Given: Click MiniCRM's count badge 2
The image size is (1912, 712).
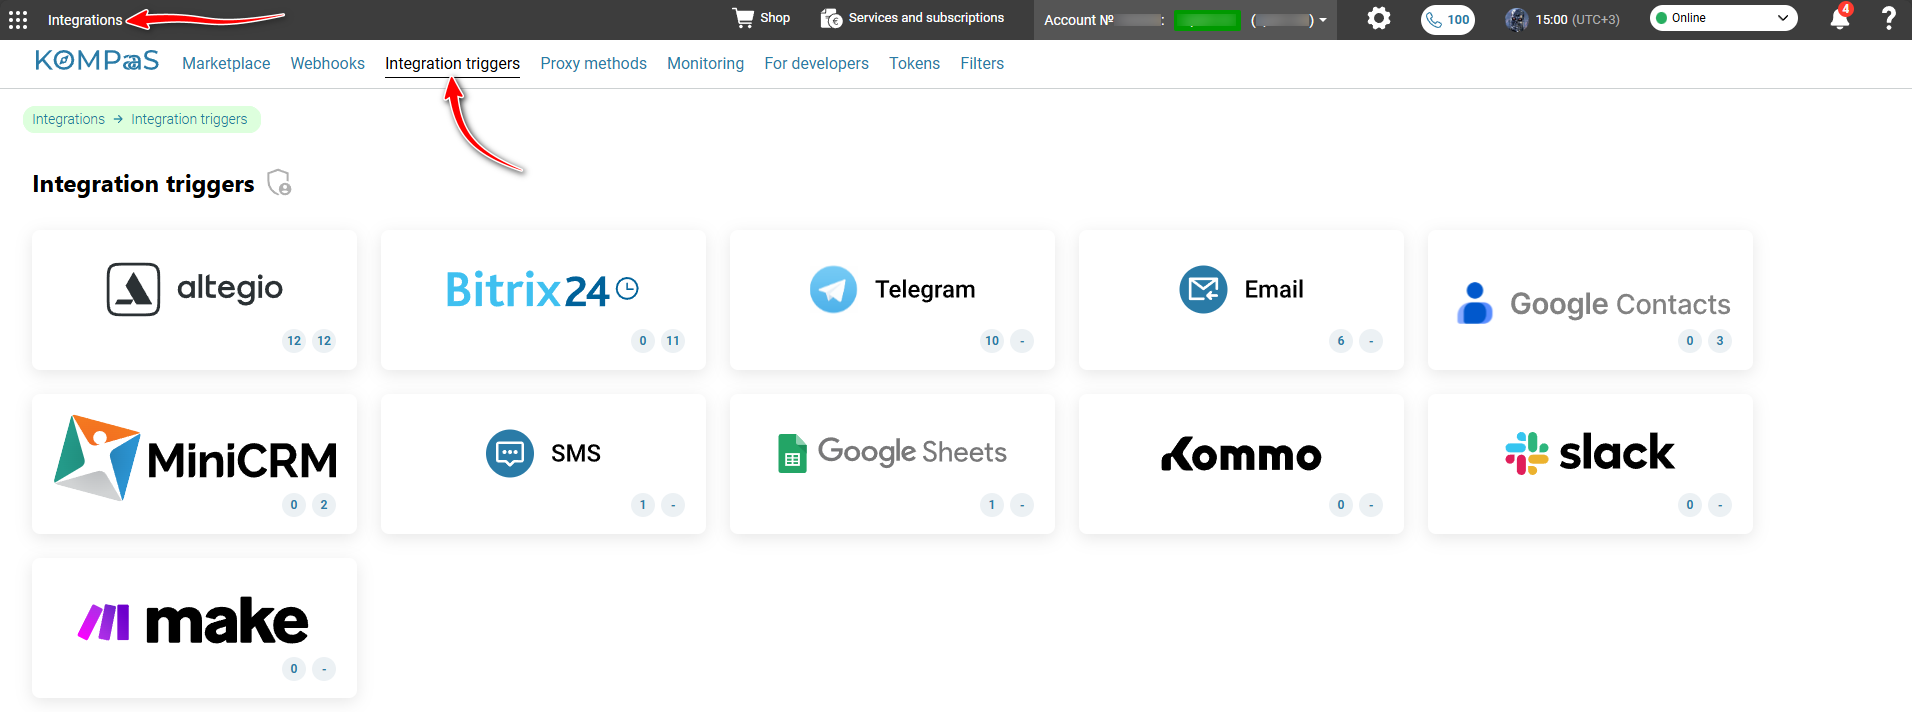Looking at the screenshot, I should click(324, 505).
